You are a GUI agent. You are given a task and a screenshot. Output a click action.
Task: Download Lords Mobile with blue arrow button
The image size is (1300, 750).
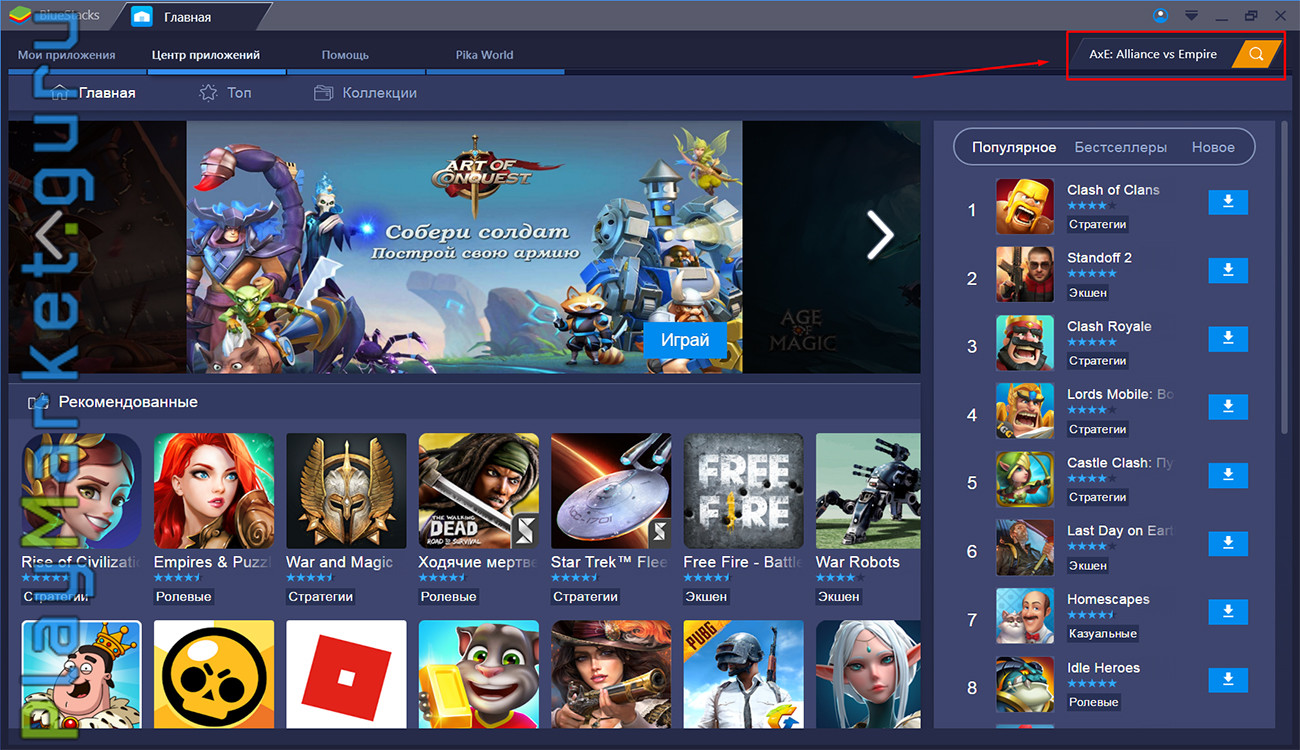pyautogui.click(x=1228, y=407)
